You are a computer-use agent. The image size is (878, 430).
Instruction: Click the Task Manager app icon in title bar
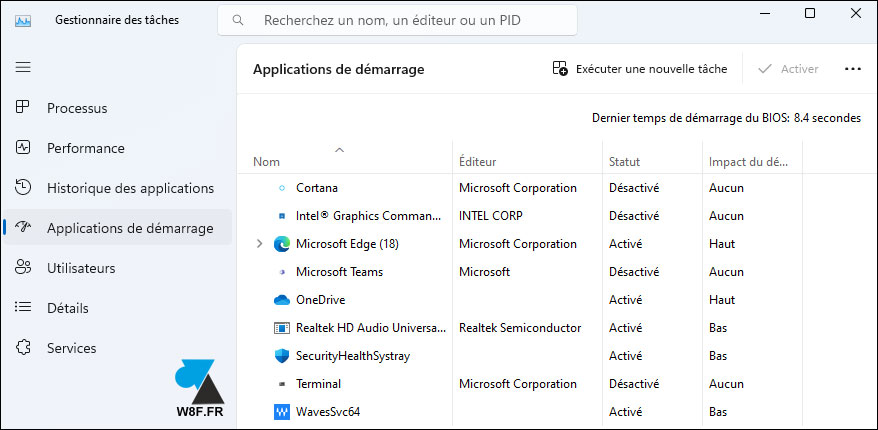pyautogui.click(x=23, y=21)
